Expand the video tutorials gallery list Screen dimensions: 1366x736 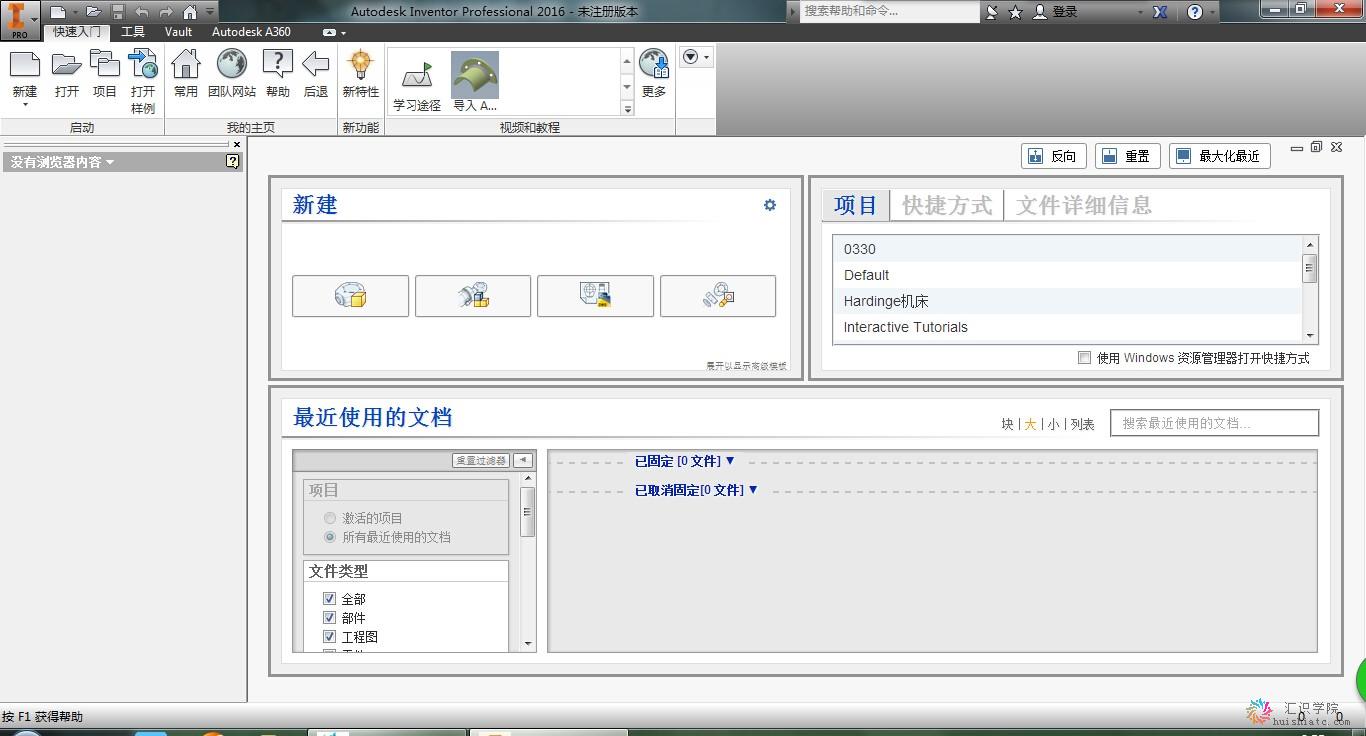coord(628,108)
